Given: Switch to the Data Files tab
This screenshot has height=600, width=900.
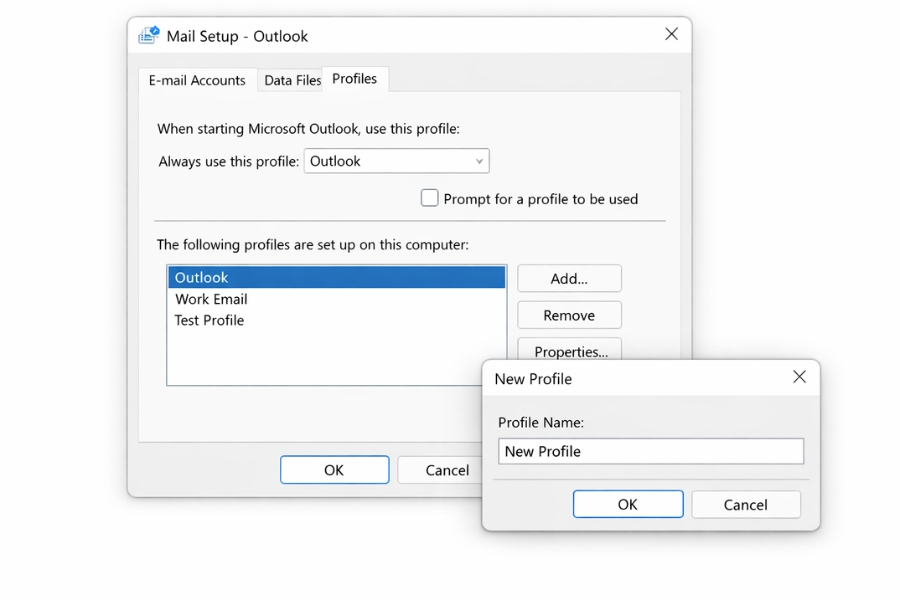Looking at the screenshot, I should pos(290,80).
